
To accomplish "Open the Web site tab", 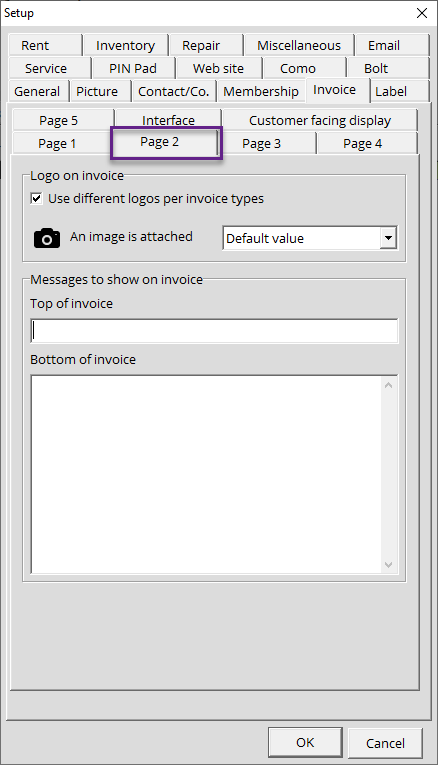I will point(219,68).
